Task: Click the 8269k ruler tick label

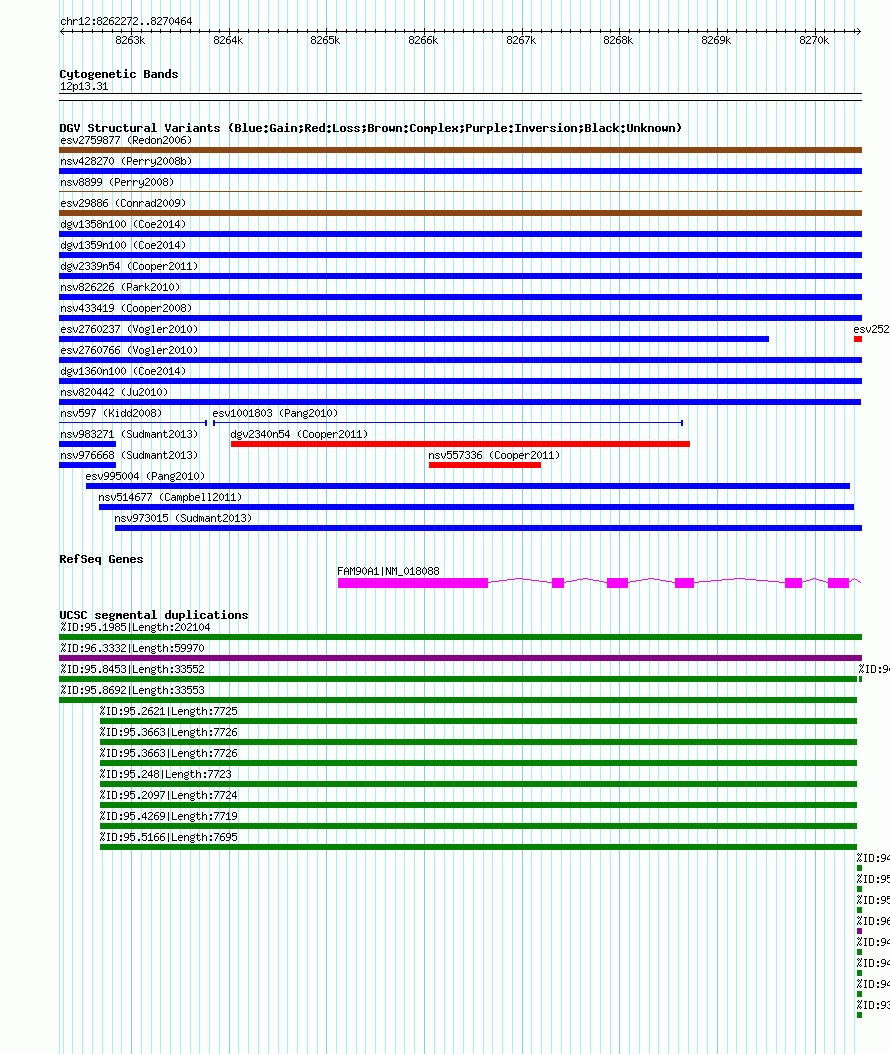Action: click(717, 40)
